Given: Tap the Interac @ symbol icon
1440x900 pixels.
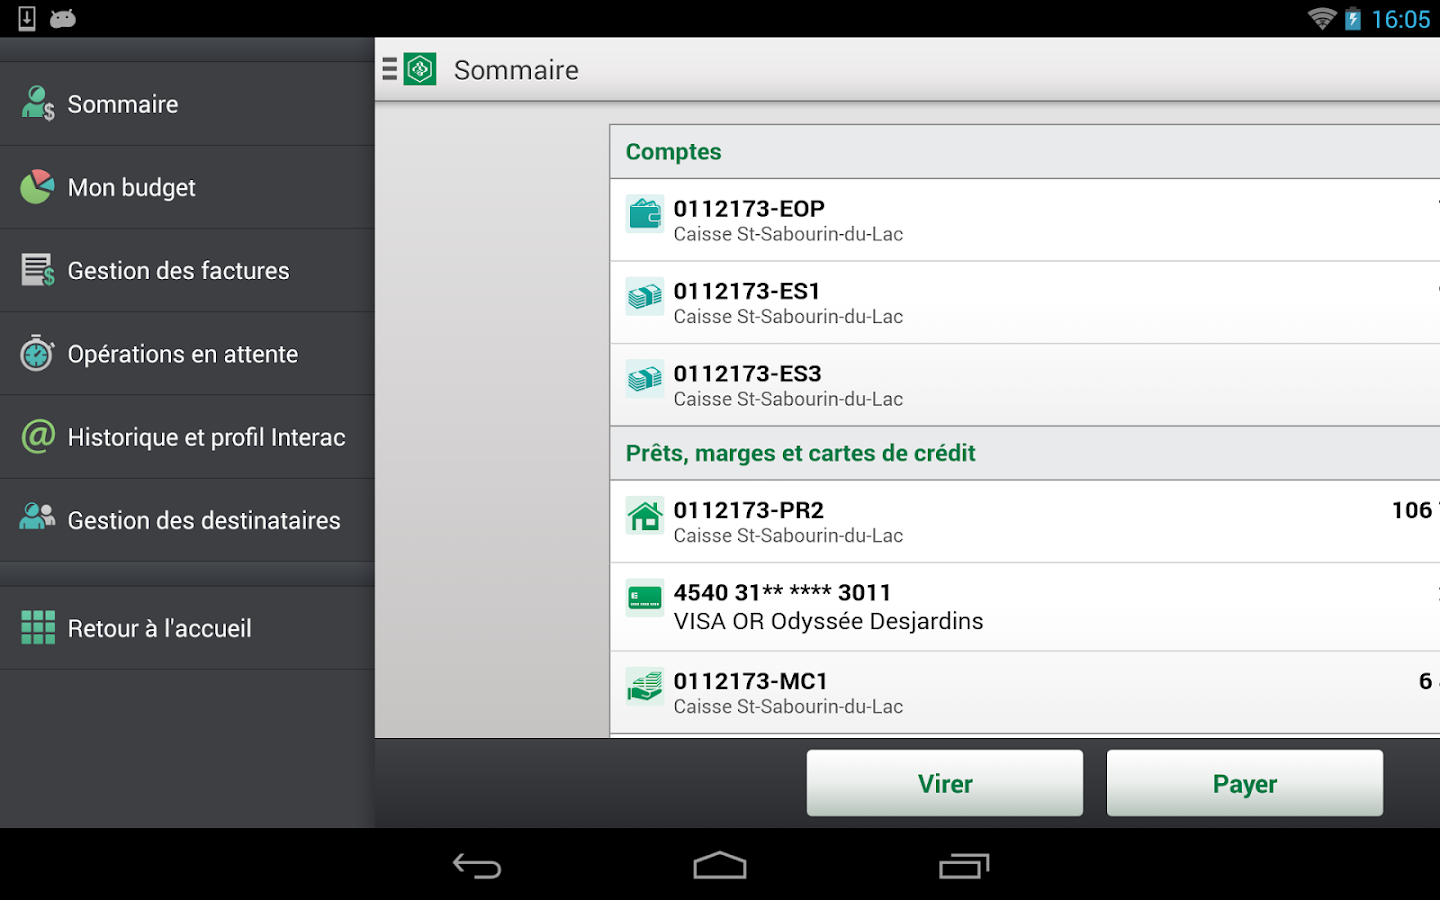Looking at the screenshot, I should click(x=38, y=436).
